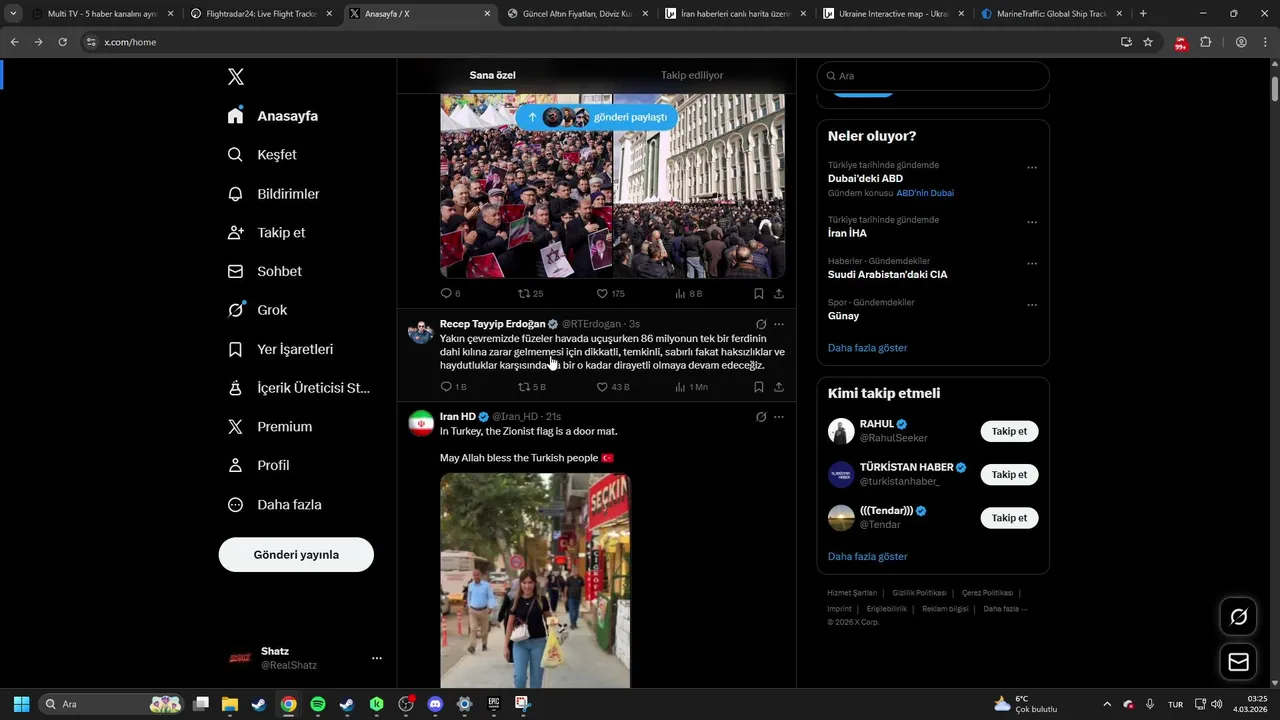Open Sohbet messages
Viewport: 1280px width, 720px height.
pyautogui.click(x=264, y=271)
